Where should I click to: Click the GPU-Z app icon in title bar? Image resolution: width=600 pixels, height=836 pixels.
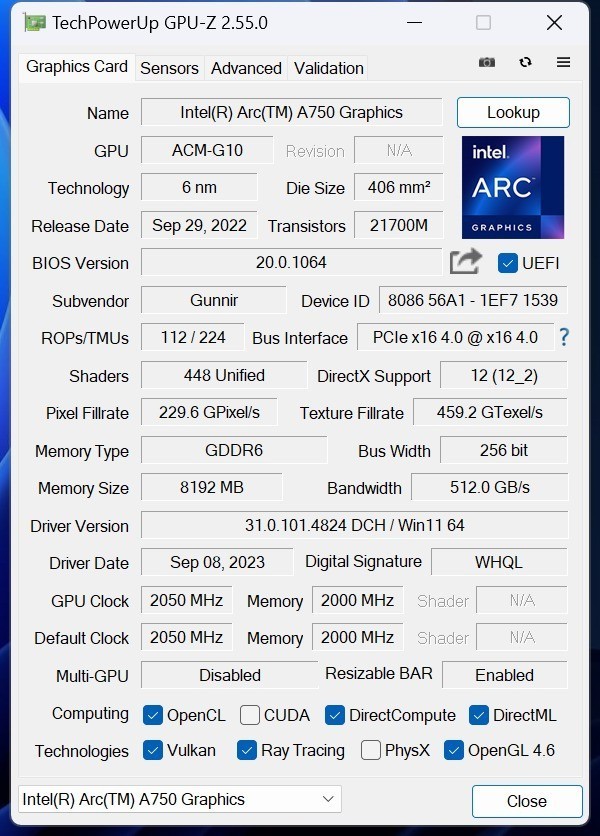(34, 23)
